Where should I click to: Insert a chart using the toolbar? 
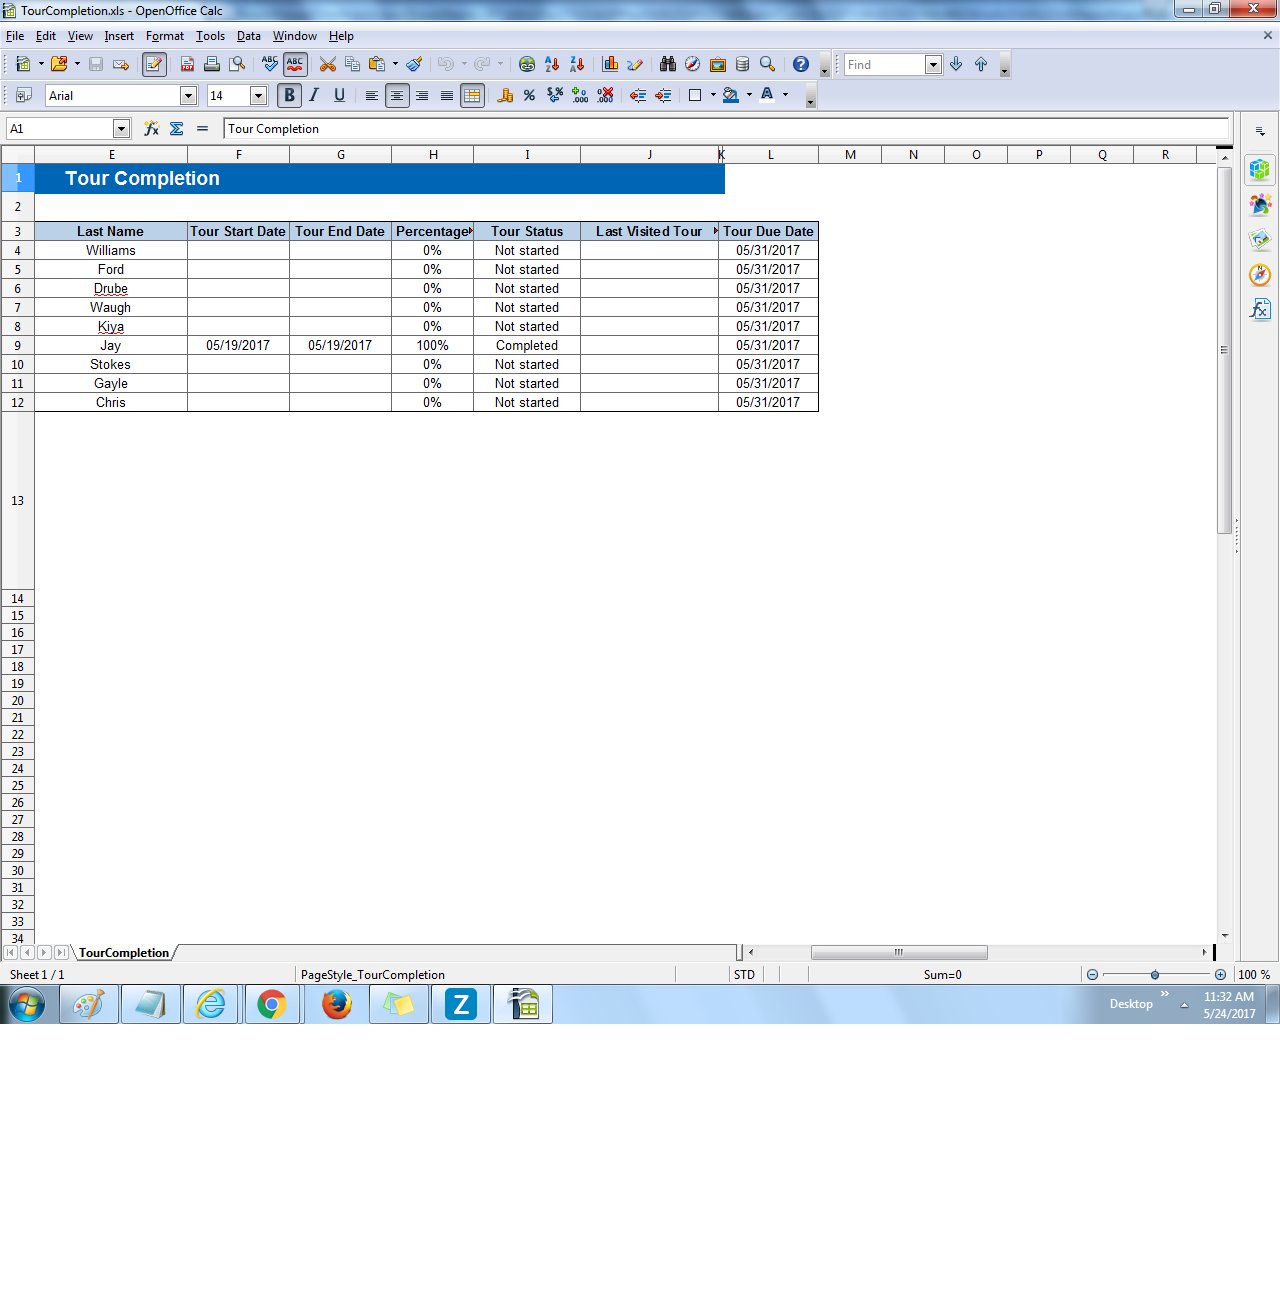[610, 65]
